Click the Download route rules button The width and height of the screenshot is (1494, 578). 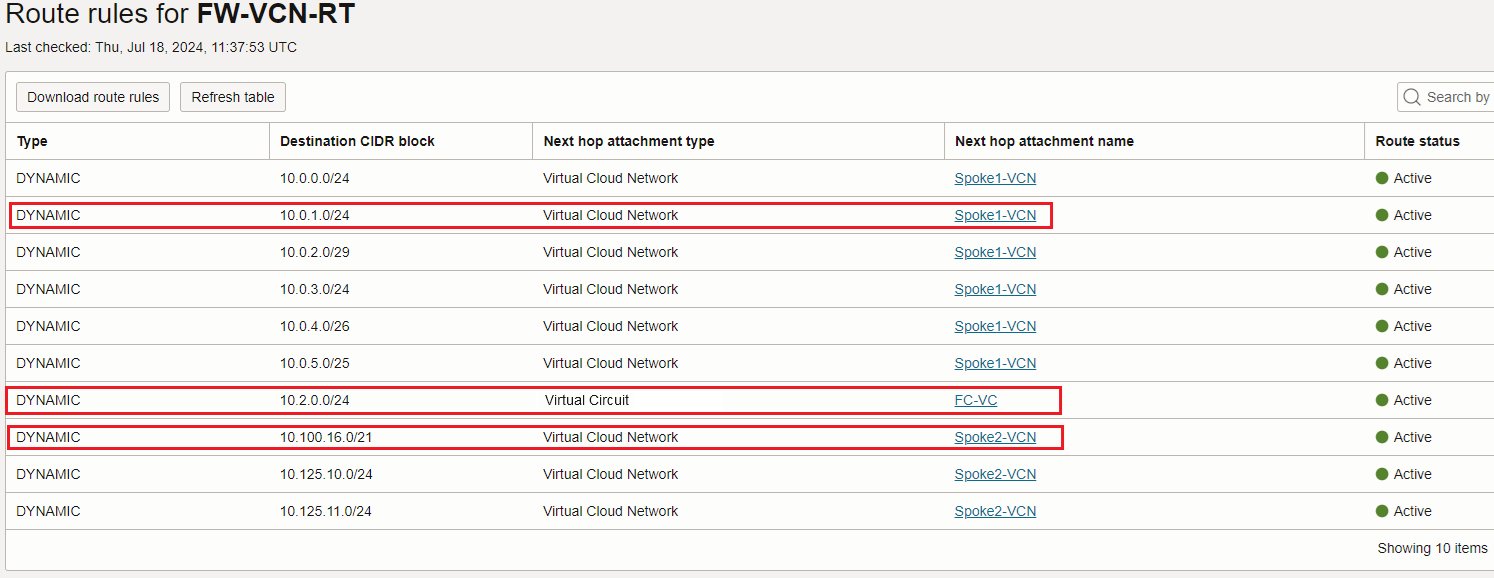(x=93, y=97)
